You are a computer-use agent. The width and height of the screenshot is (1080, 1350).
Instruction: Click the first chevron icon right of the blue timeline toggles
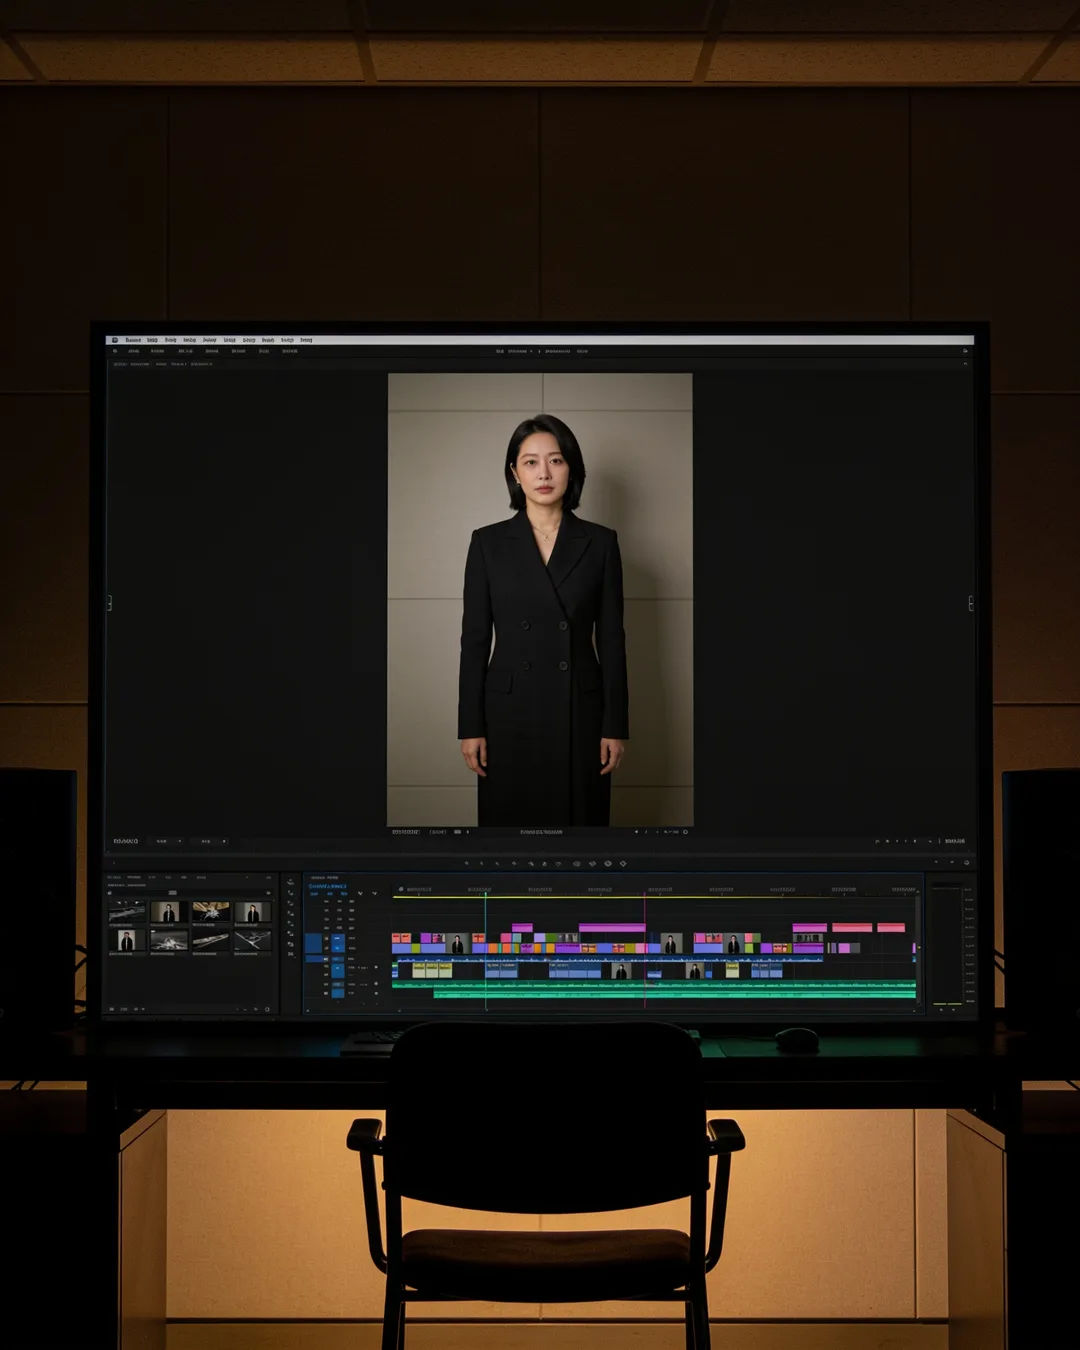click(360, 893)
